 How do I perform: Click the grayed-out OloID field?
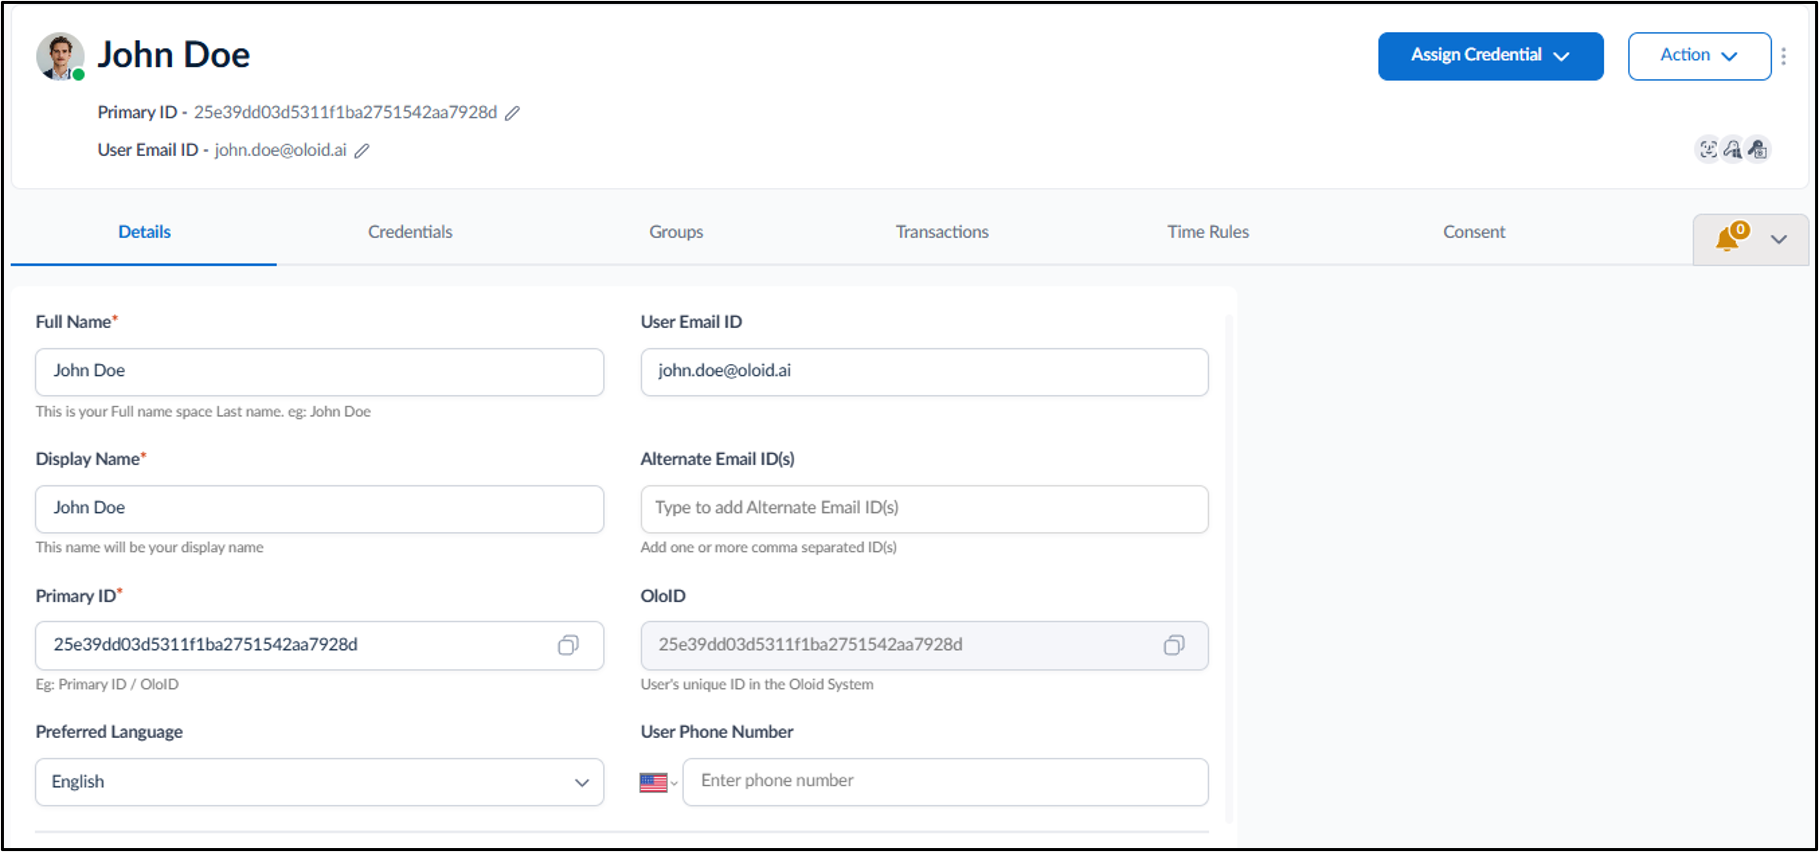pyautogui.click(x=925, y=646)
